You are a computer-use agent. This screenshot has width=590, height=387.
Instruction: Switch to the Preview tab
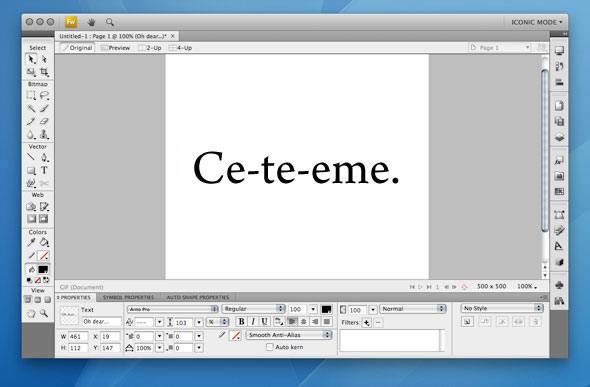click(116, 48)
